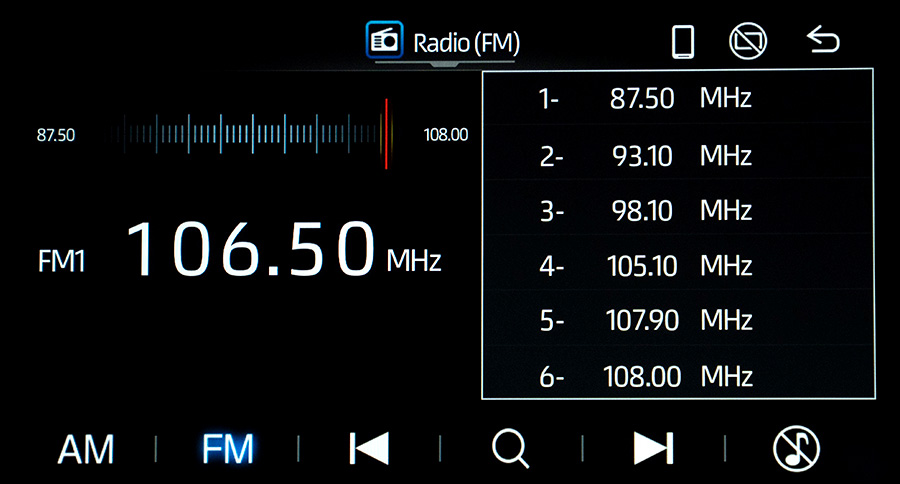
Task: Select preset 2 at 93.10 MHz
Action: [677, 156]
